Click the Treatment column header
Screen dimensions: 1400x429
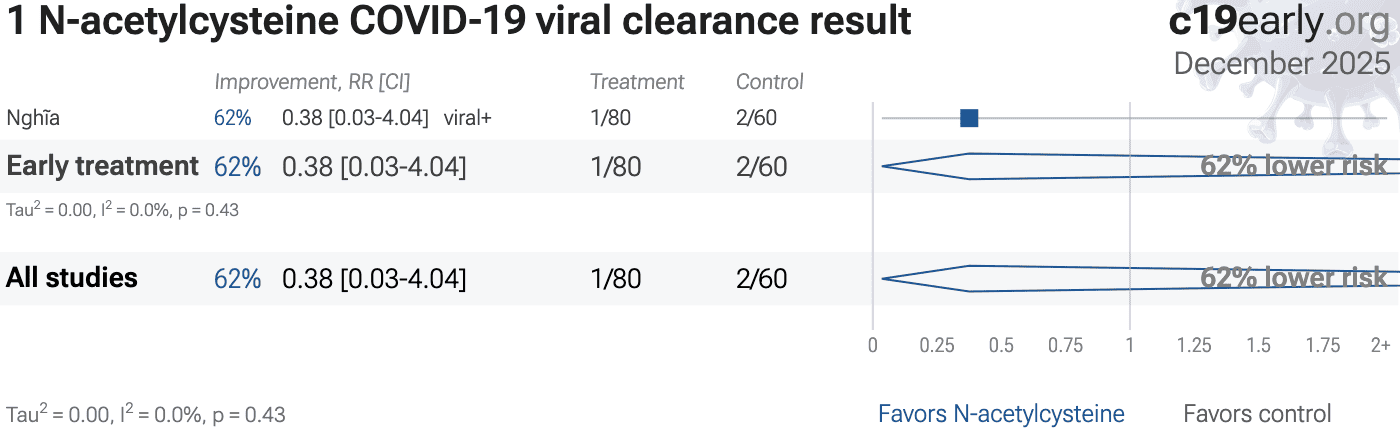[637, 82]
